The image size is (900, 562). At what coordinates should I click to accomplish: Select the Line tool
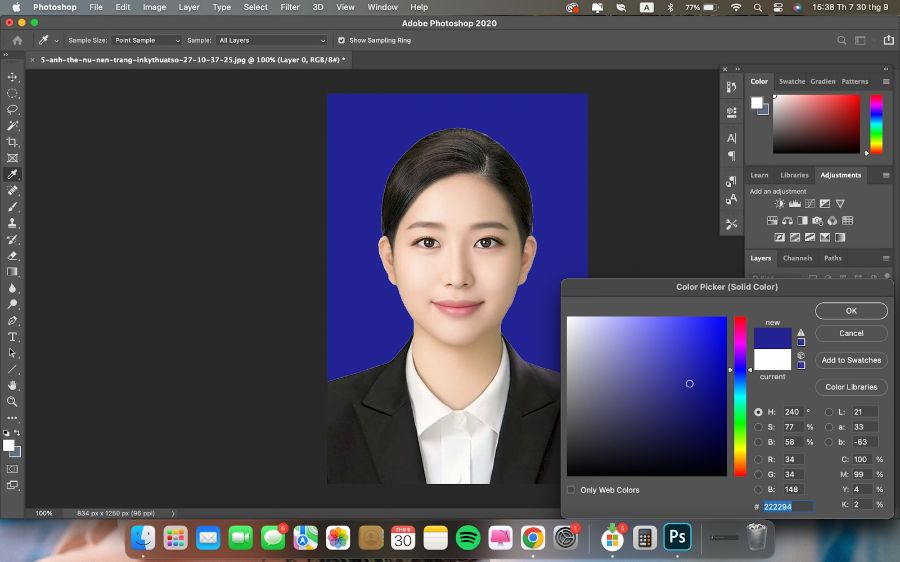(12, 369)
